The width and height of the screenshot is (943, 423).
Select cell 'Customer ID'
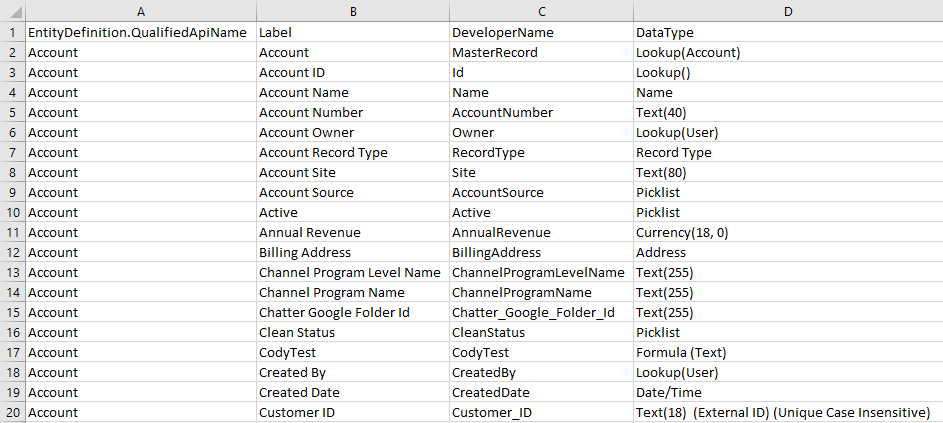(353, 412)
